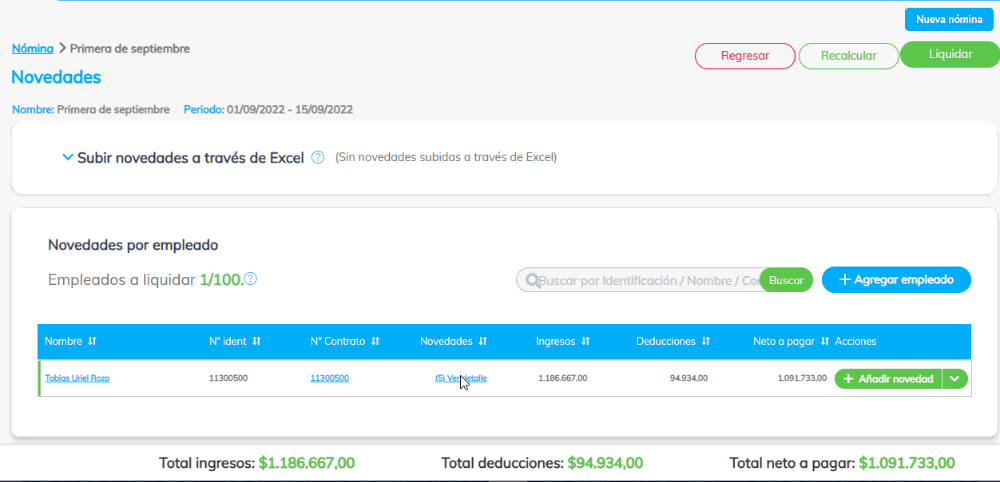Sort the Deducciones column
The image size is (1000, 482).
705,341
